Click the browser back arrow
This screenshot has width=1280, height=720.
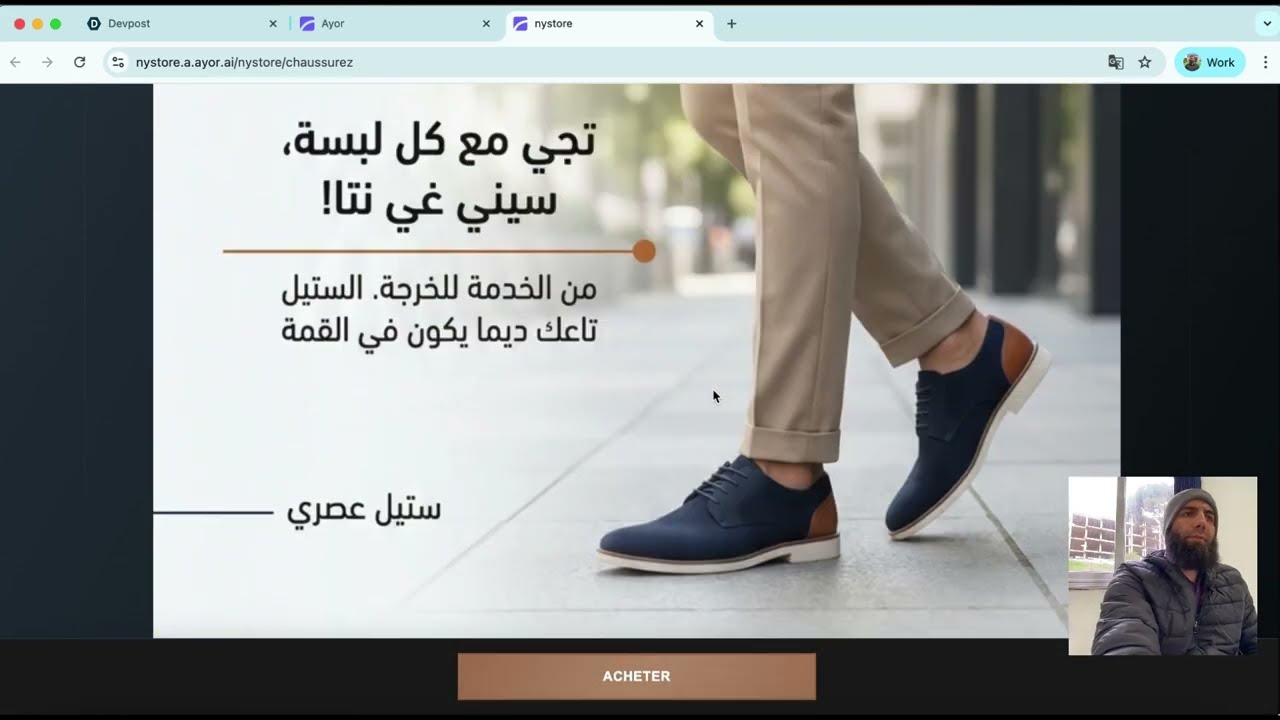point(15,62)
